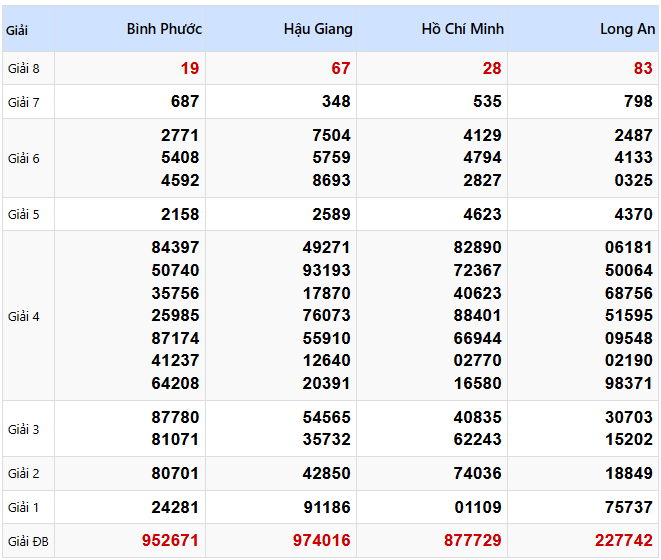Click the Bình Phước column header
The image size is (661, 560).
(164, 29)
